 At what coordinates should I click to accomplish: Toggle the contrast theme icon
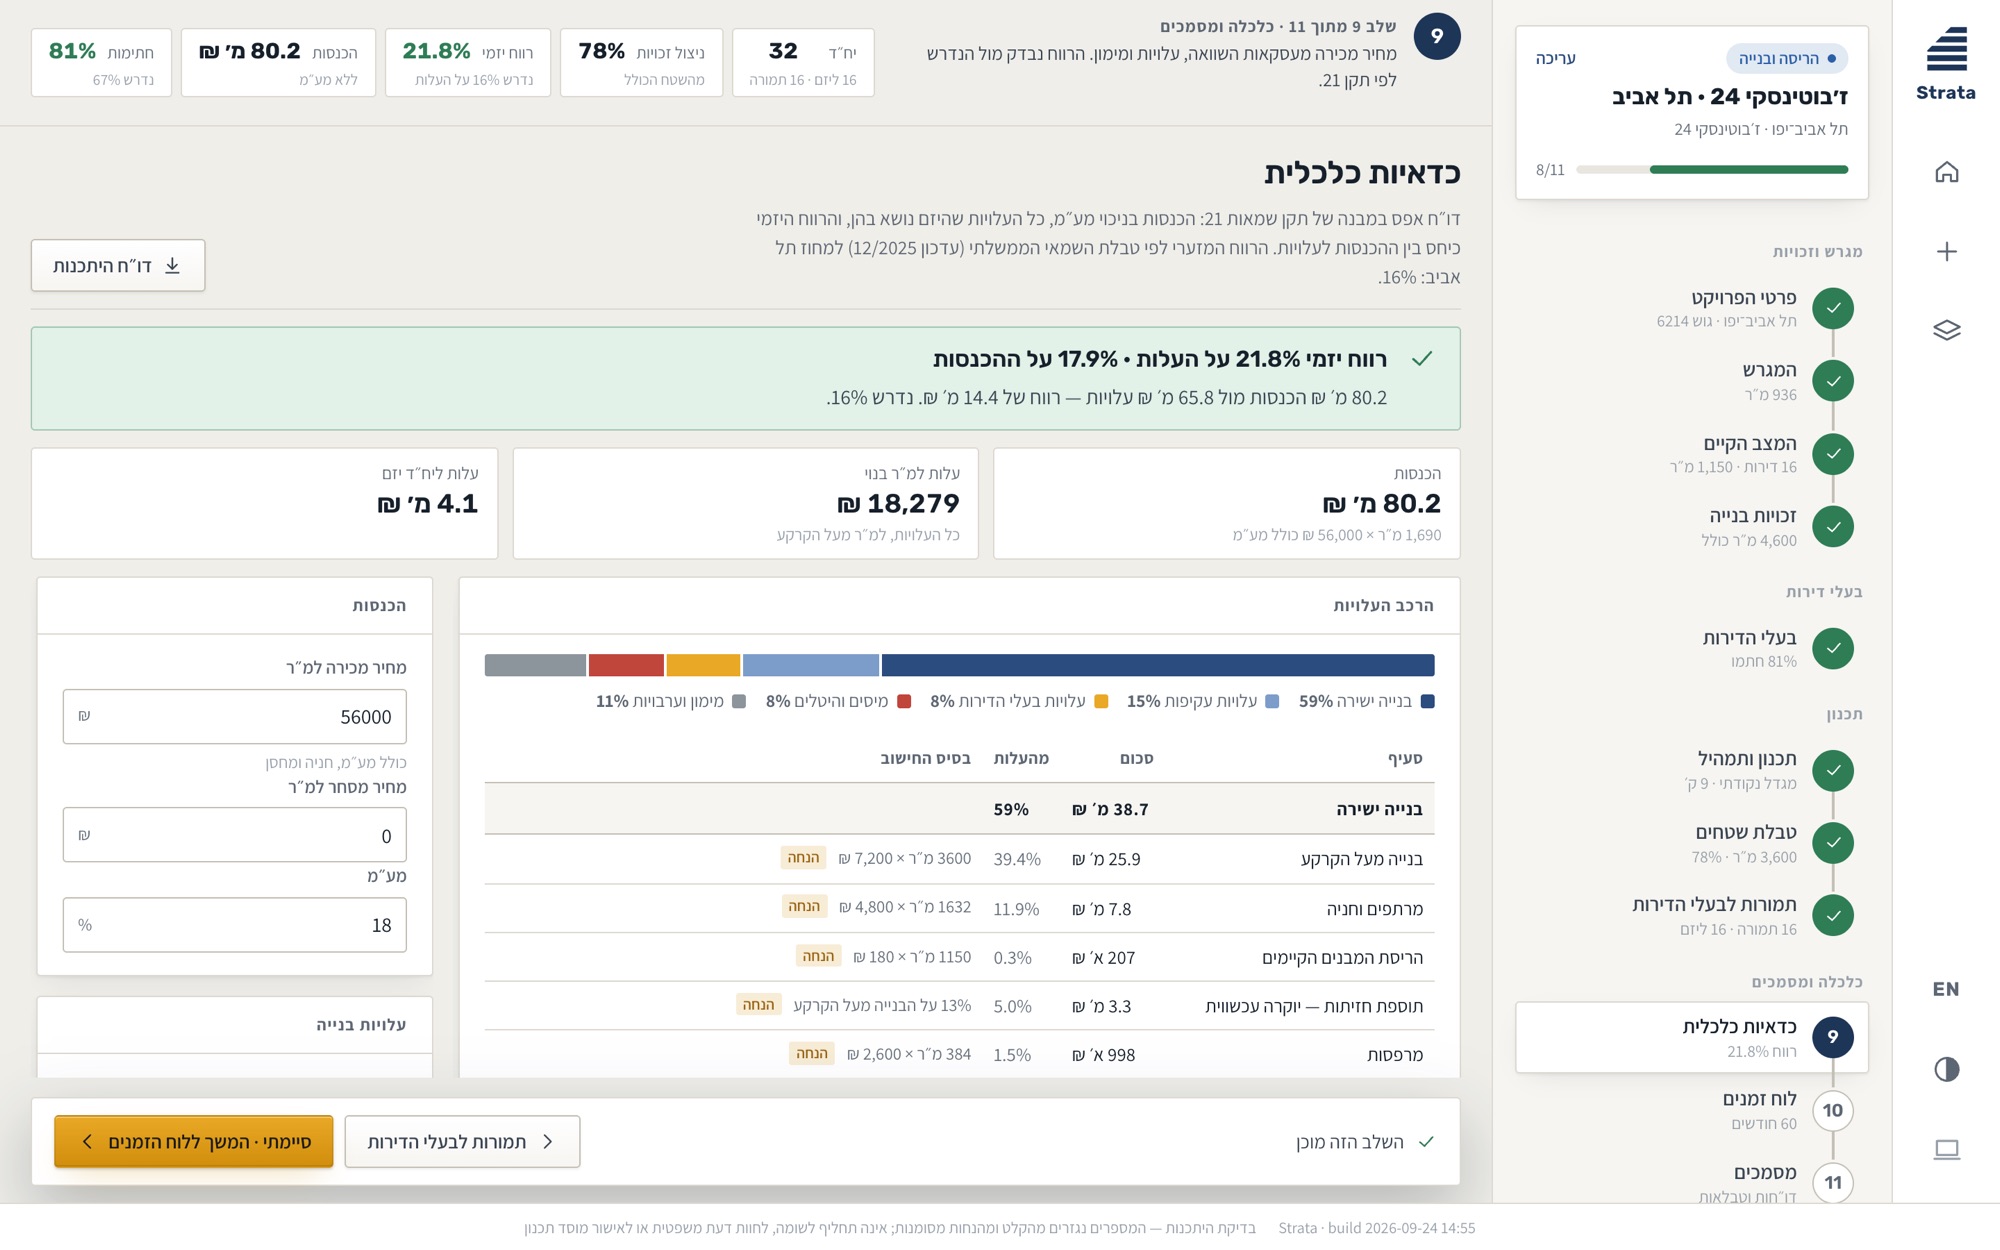[1946, 1069]
